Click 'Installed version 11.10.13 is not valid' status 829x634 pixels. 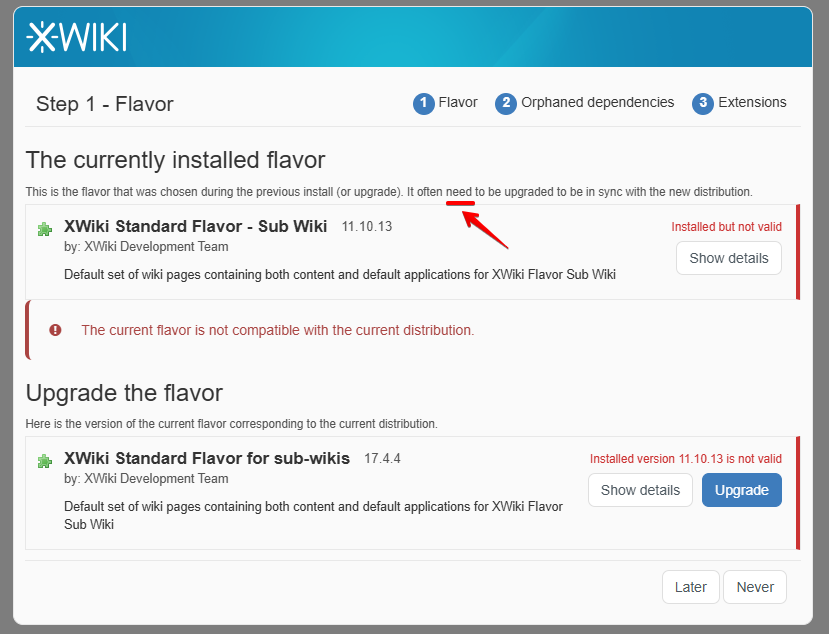(x=686, y=458)
